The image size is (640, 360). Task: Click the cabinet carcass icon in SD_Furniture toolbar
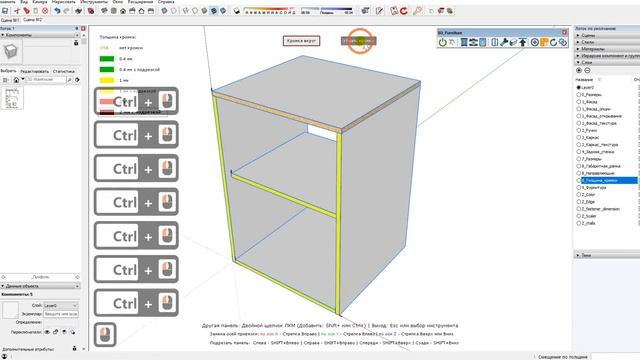[464, 42]
